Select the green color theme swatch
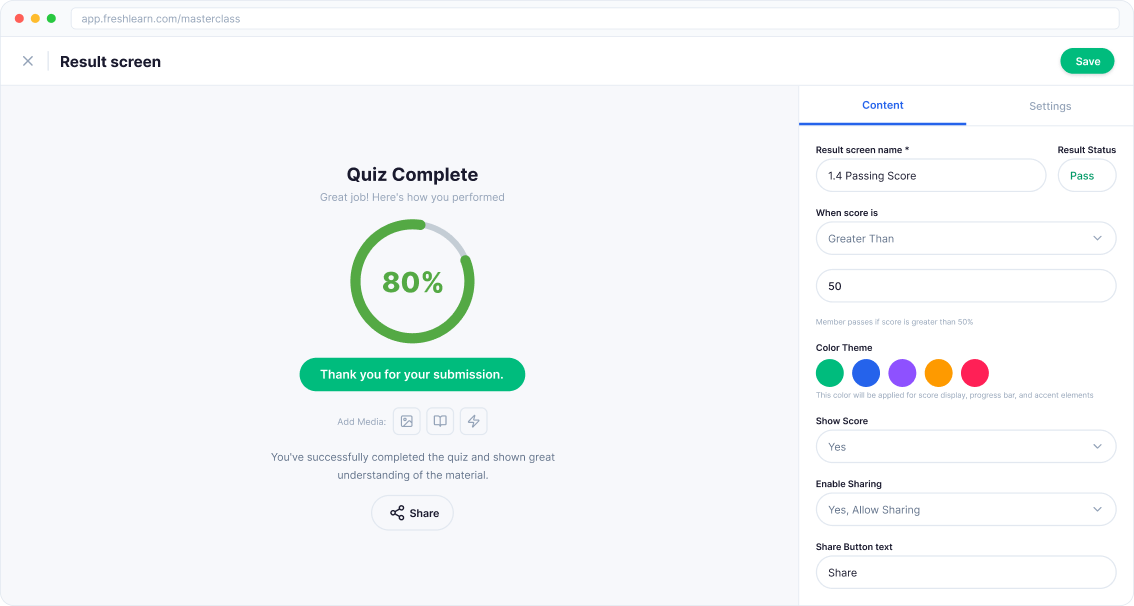The width and height of the screenshot is (1134, 606). [x=829, y=372]
